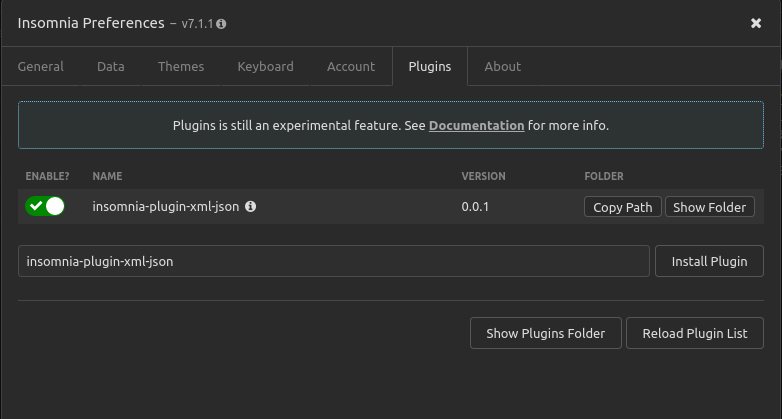Click Reload Plugin List button

tap(695, 333)
